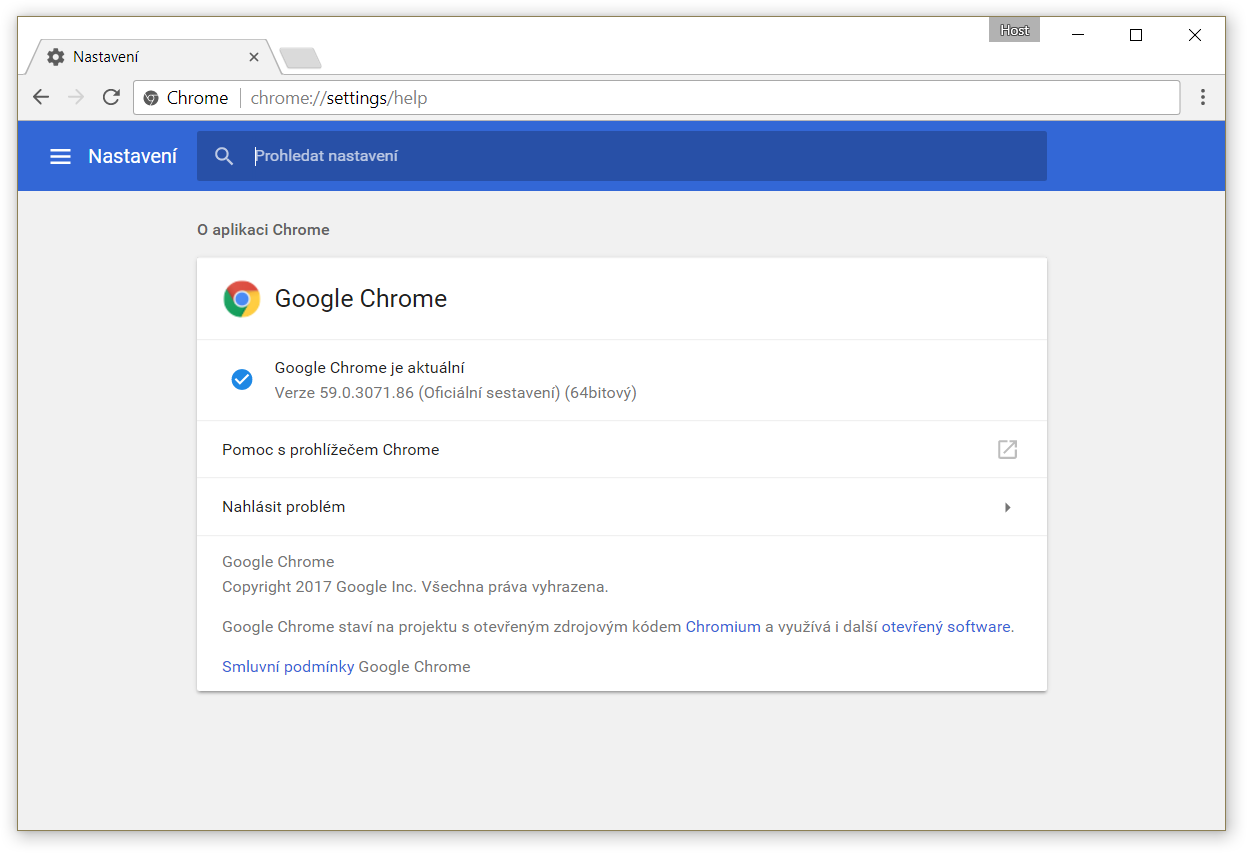Click the Google Chrome logo icon
The image size is (1247, 853).
tap(242, 299)
